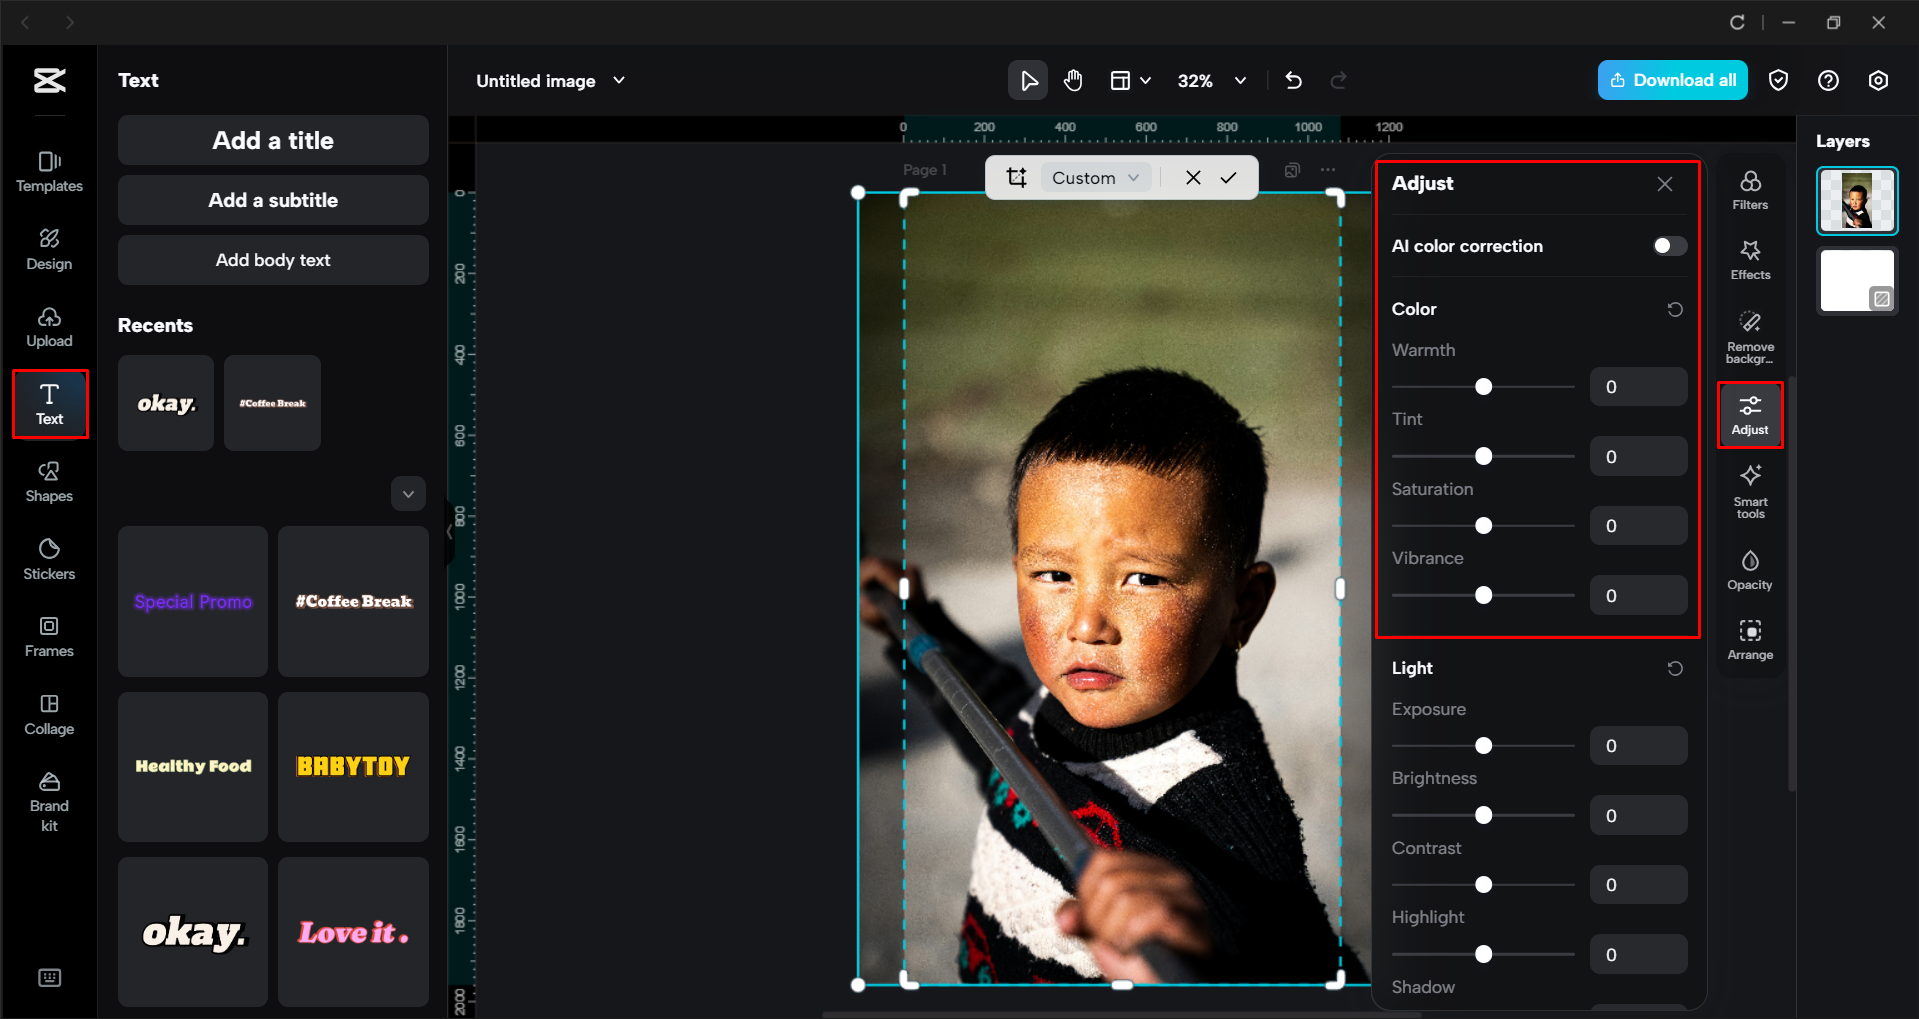Select the portrait layer thumbnail
1919x1019 pixels.
click(1856, 200)
